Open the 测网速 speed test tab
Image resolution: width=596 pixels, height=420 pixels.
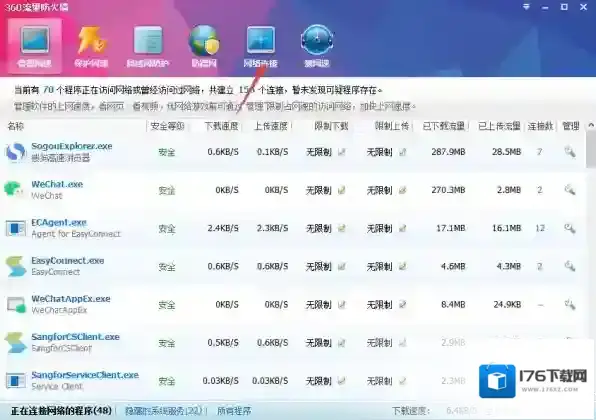[317, 46]
